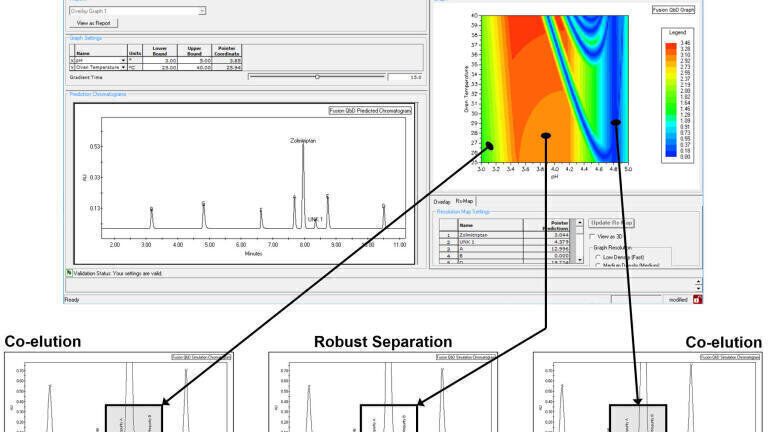
Task: Click the Update Rs Map button
Action: pos(611,223)
